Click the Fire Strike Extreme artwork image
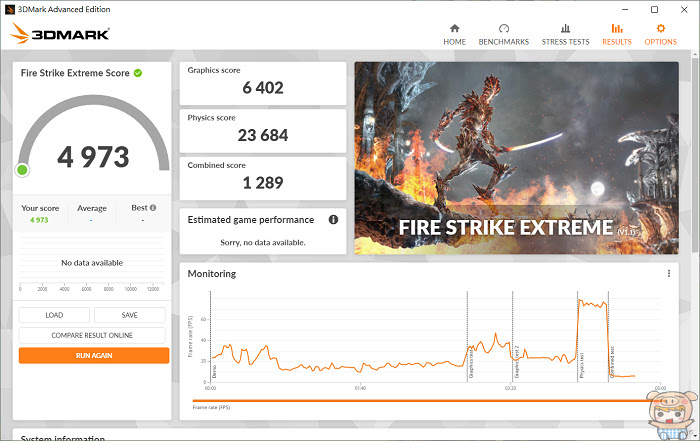The height and width of the screenshot is (441, 700). click(517, 158)
